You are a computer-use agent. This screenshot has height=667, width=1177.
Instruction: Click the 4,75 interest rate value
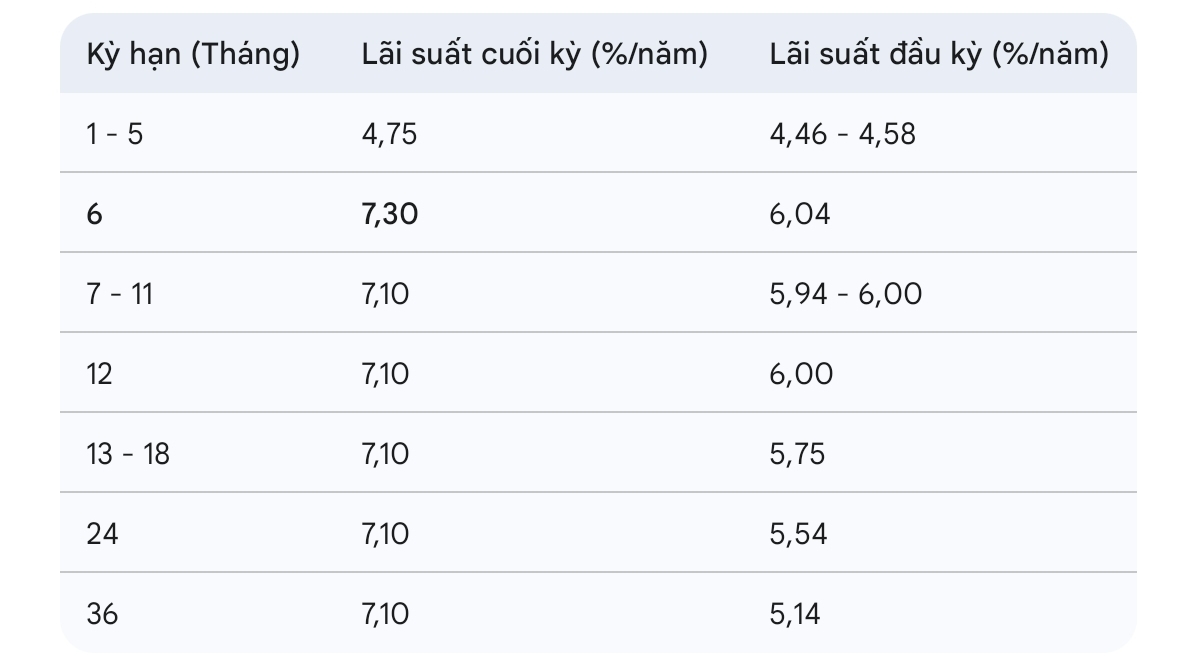pos(389,134)
